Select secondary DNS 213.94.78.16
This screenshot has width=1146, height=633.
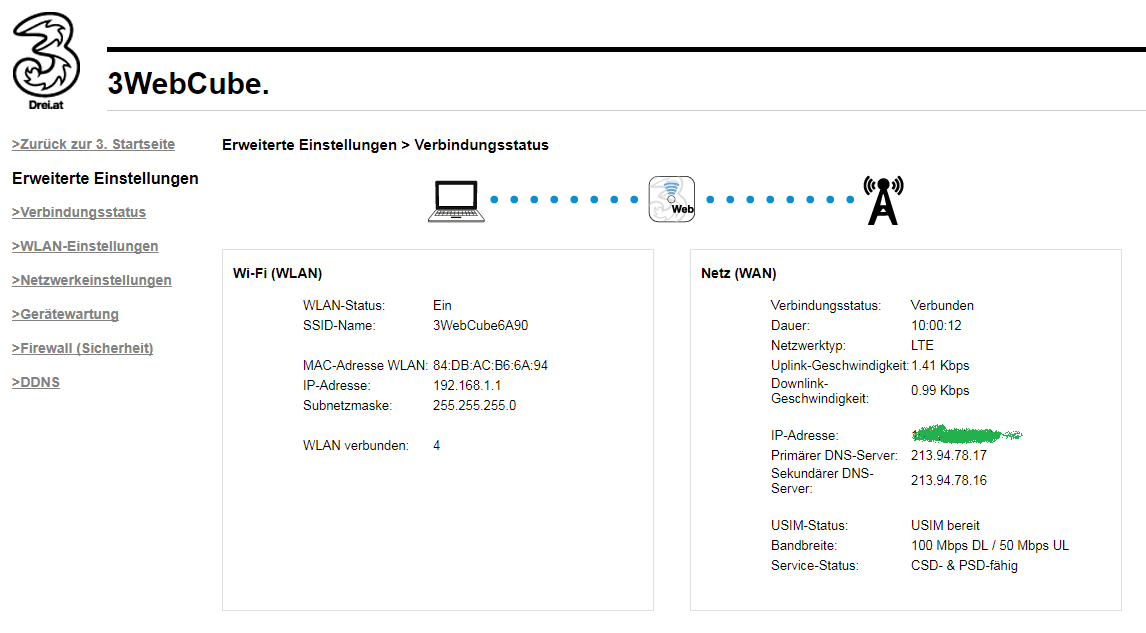[949, 480]
